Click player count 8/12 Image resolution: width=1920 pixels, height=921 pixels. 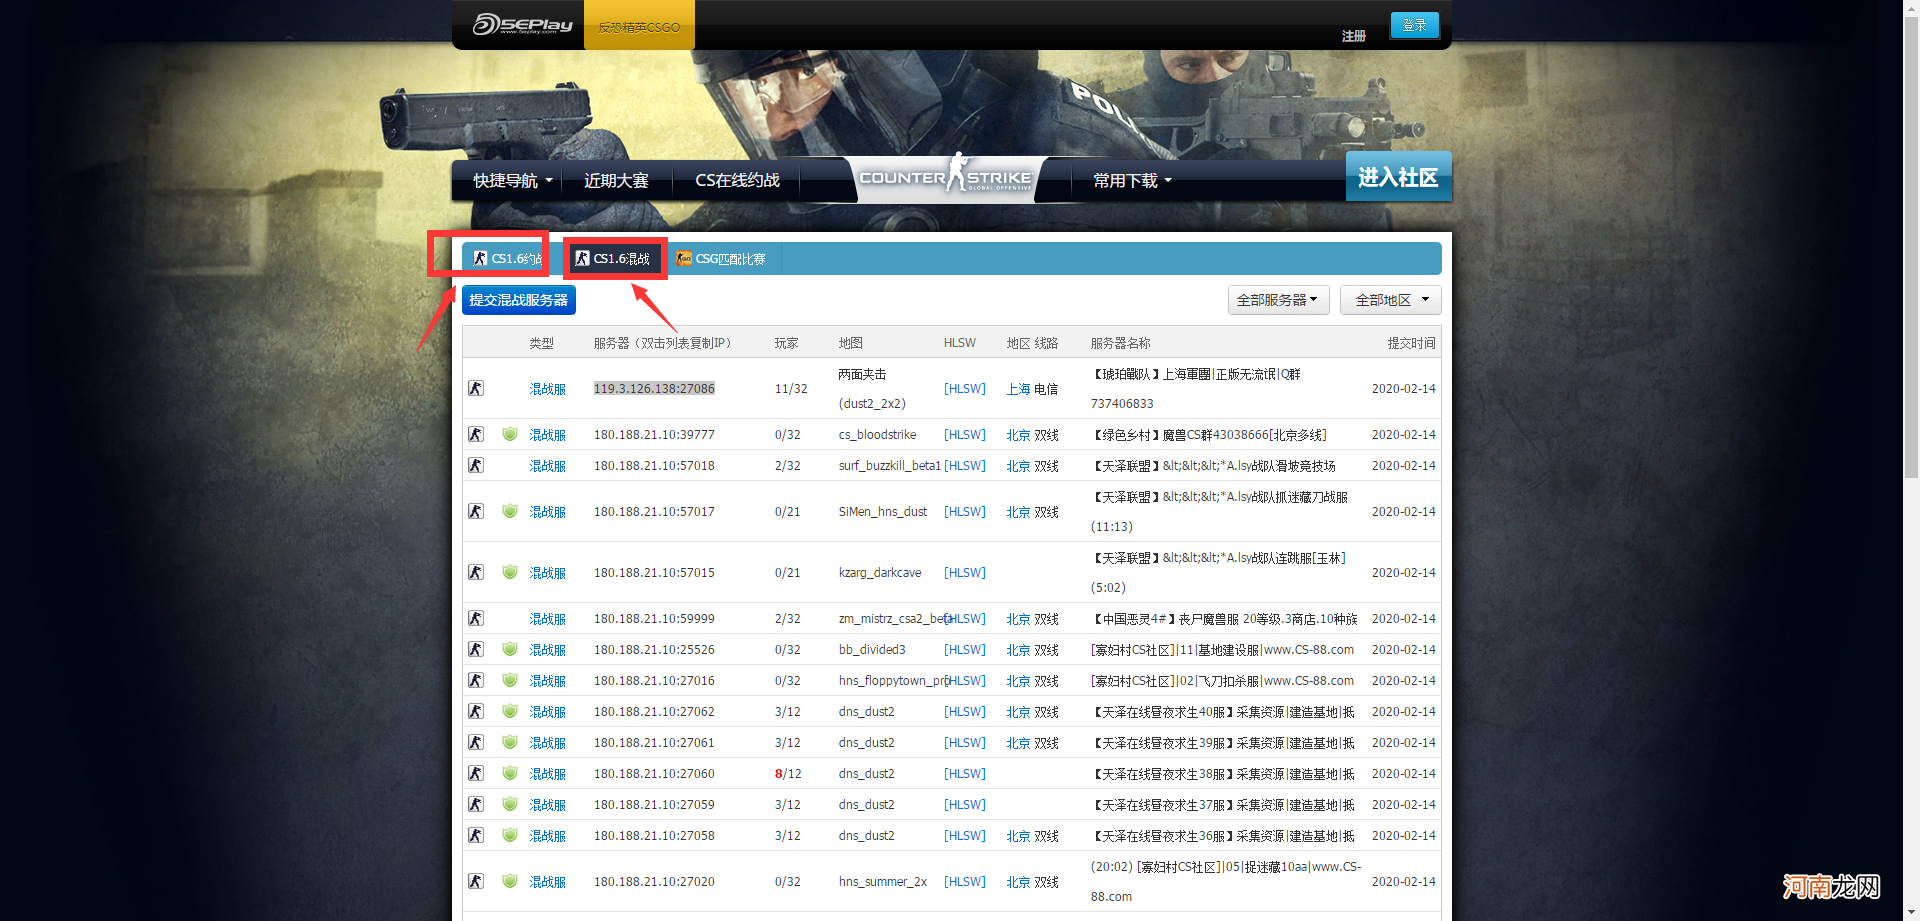(788, 773)
